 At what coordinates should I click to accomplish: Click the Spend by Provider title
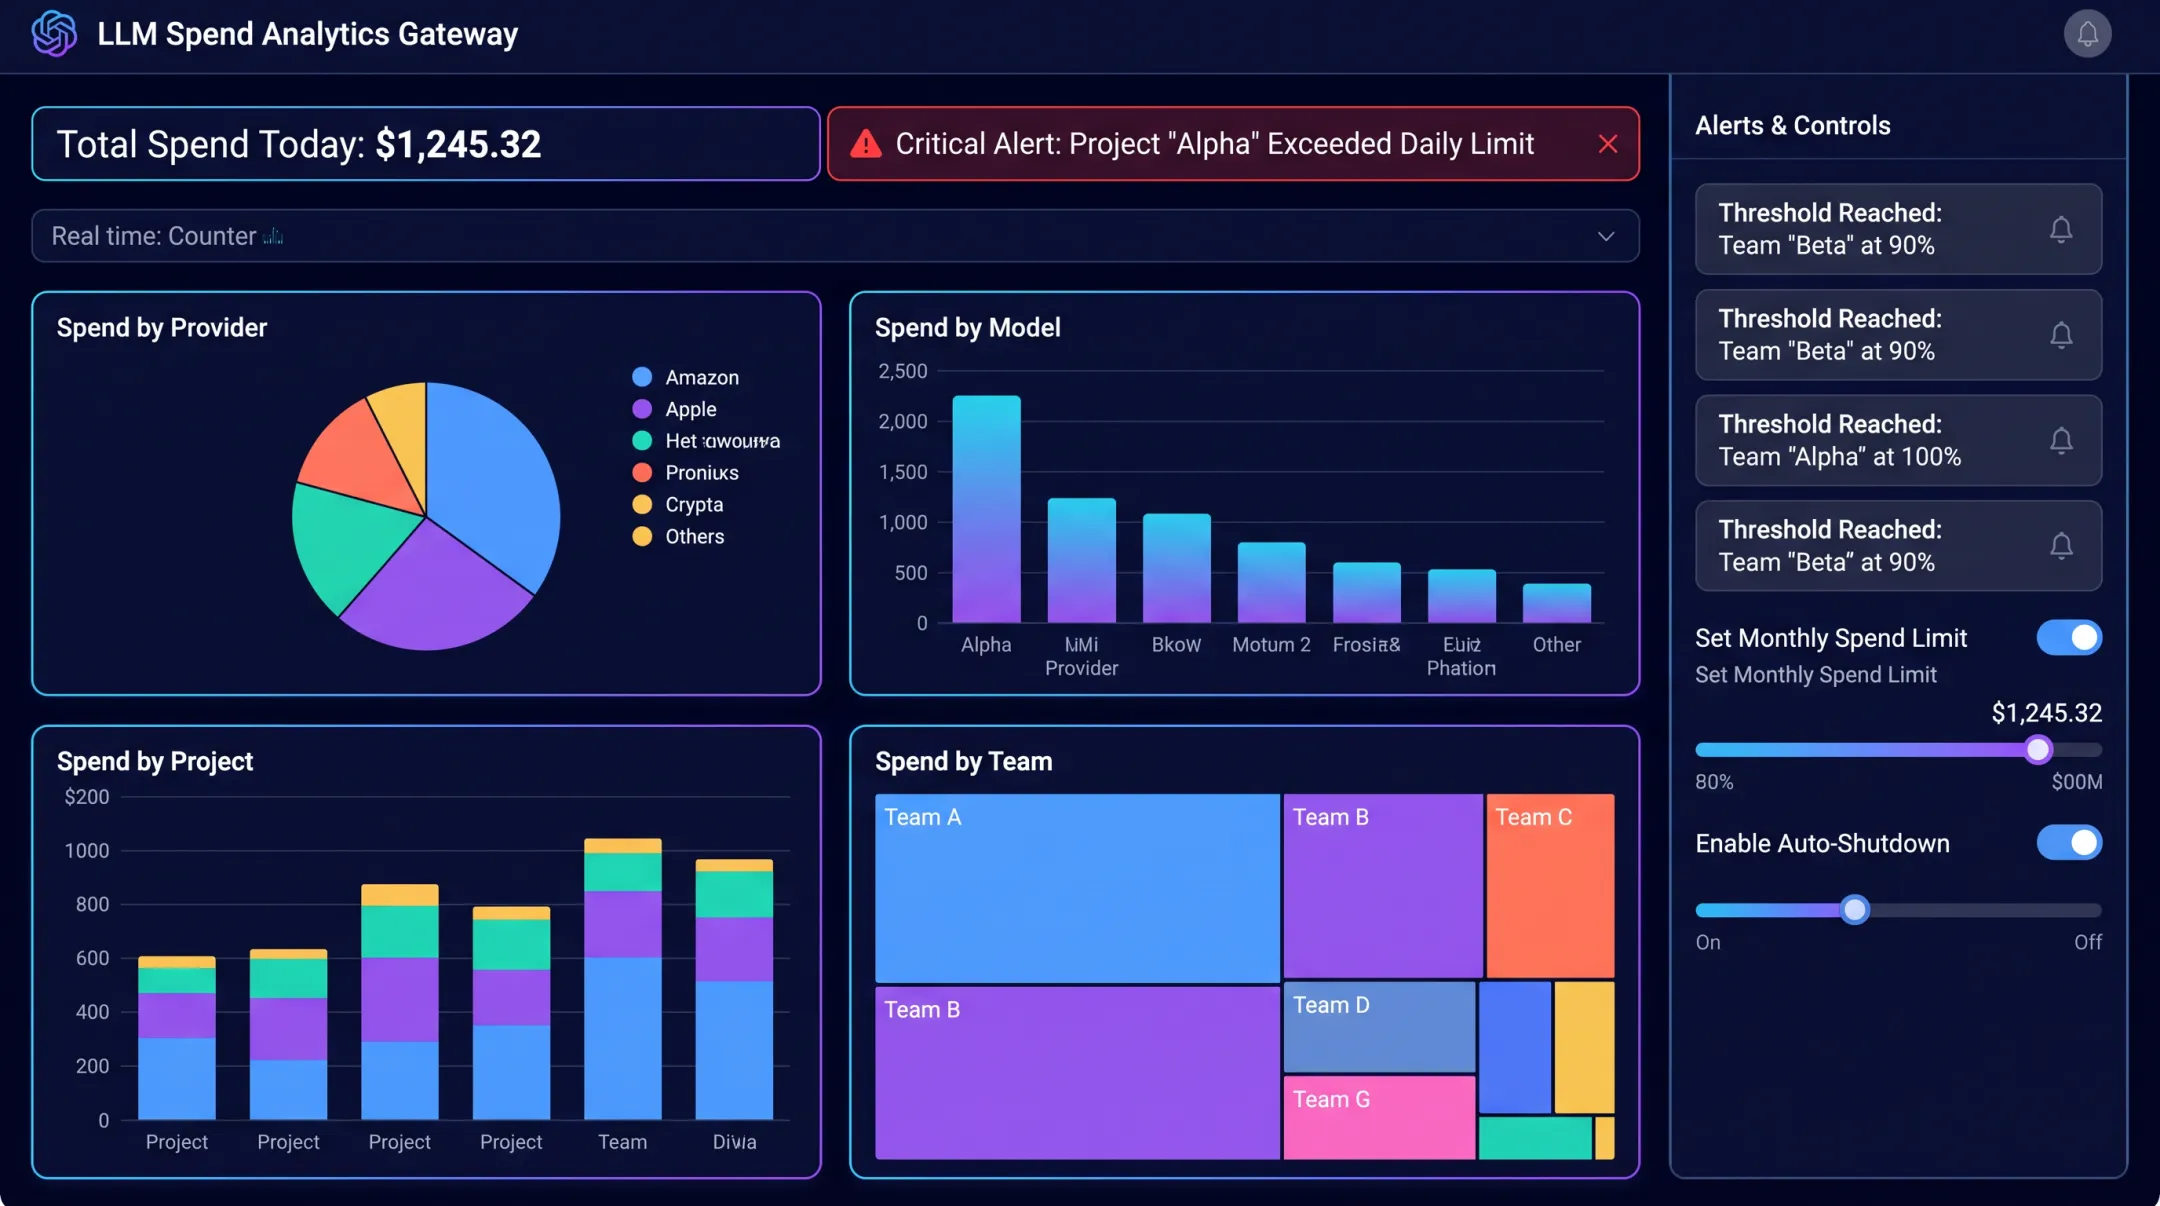point(162,327)
